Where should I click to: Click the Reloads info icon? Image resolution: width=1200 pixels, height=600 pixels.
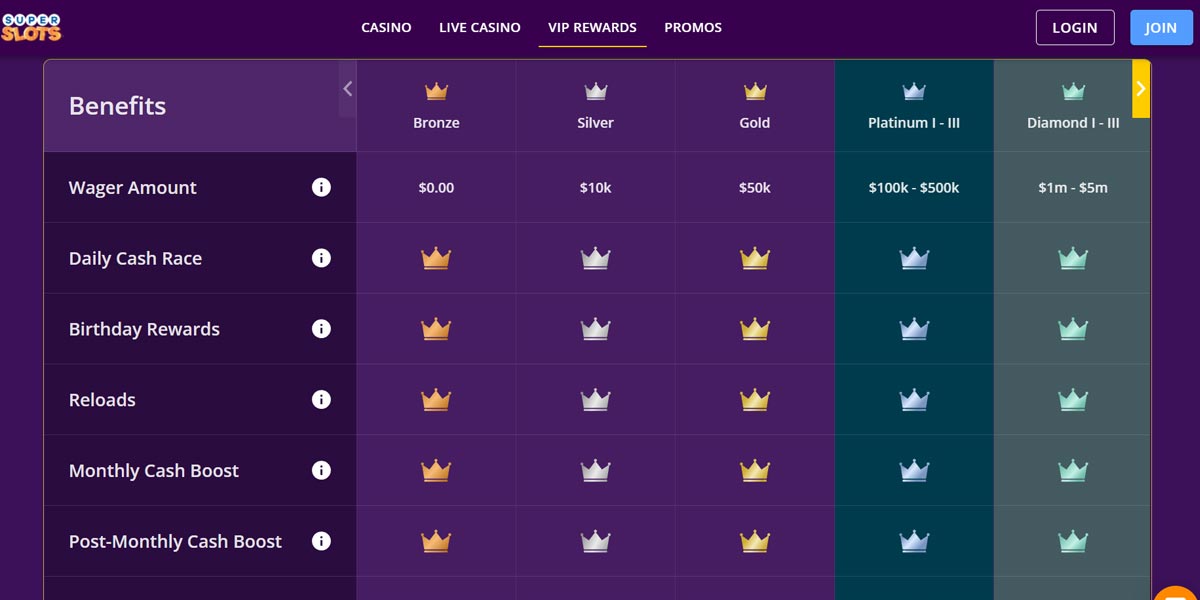321,400
